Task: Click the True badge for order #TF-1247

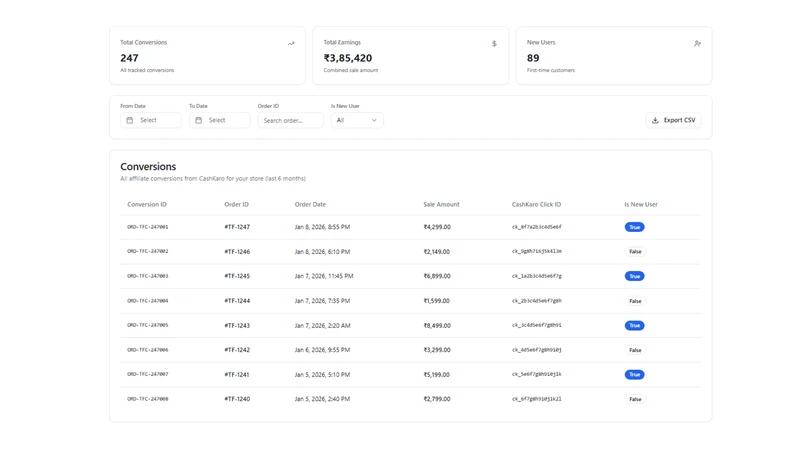Action: click(x=634, y=227)
